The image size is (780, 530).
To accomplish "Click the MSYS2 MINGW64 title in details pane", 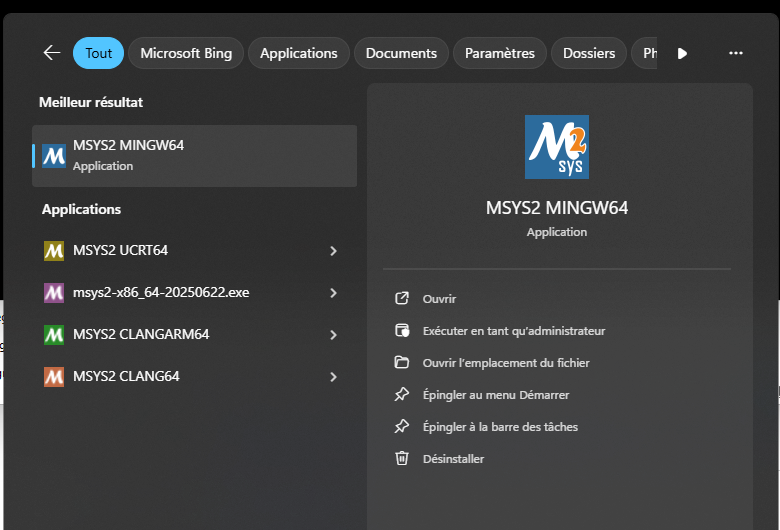I will [557, 208].
